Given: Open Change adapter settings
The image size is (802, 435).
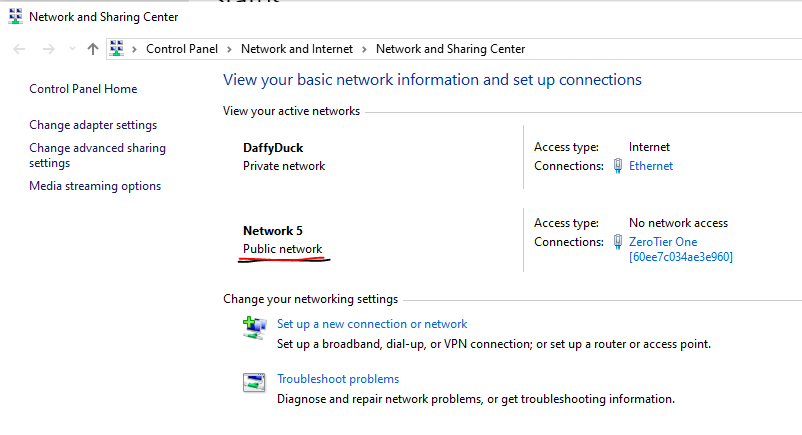Looking at the screenshot, I should [93, 125].
